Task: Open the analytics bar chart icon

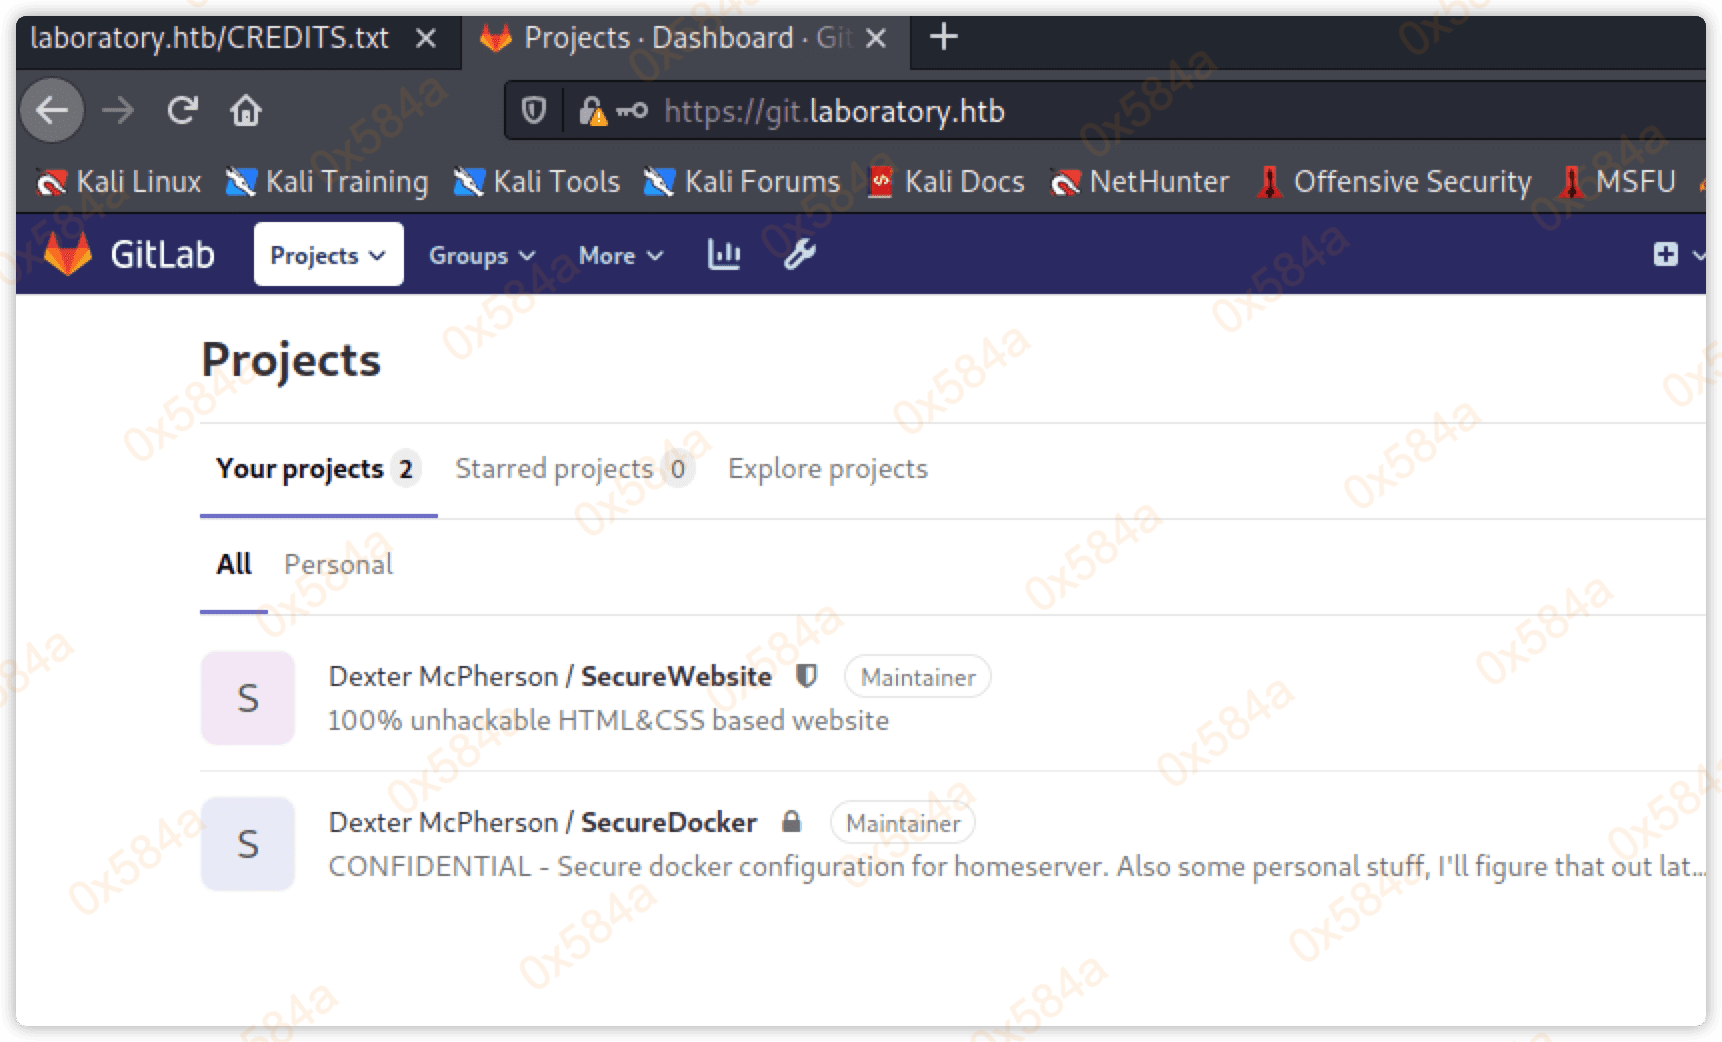Action: click(x=724, y=255)
